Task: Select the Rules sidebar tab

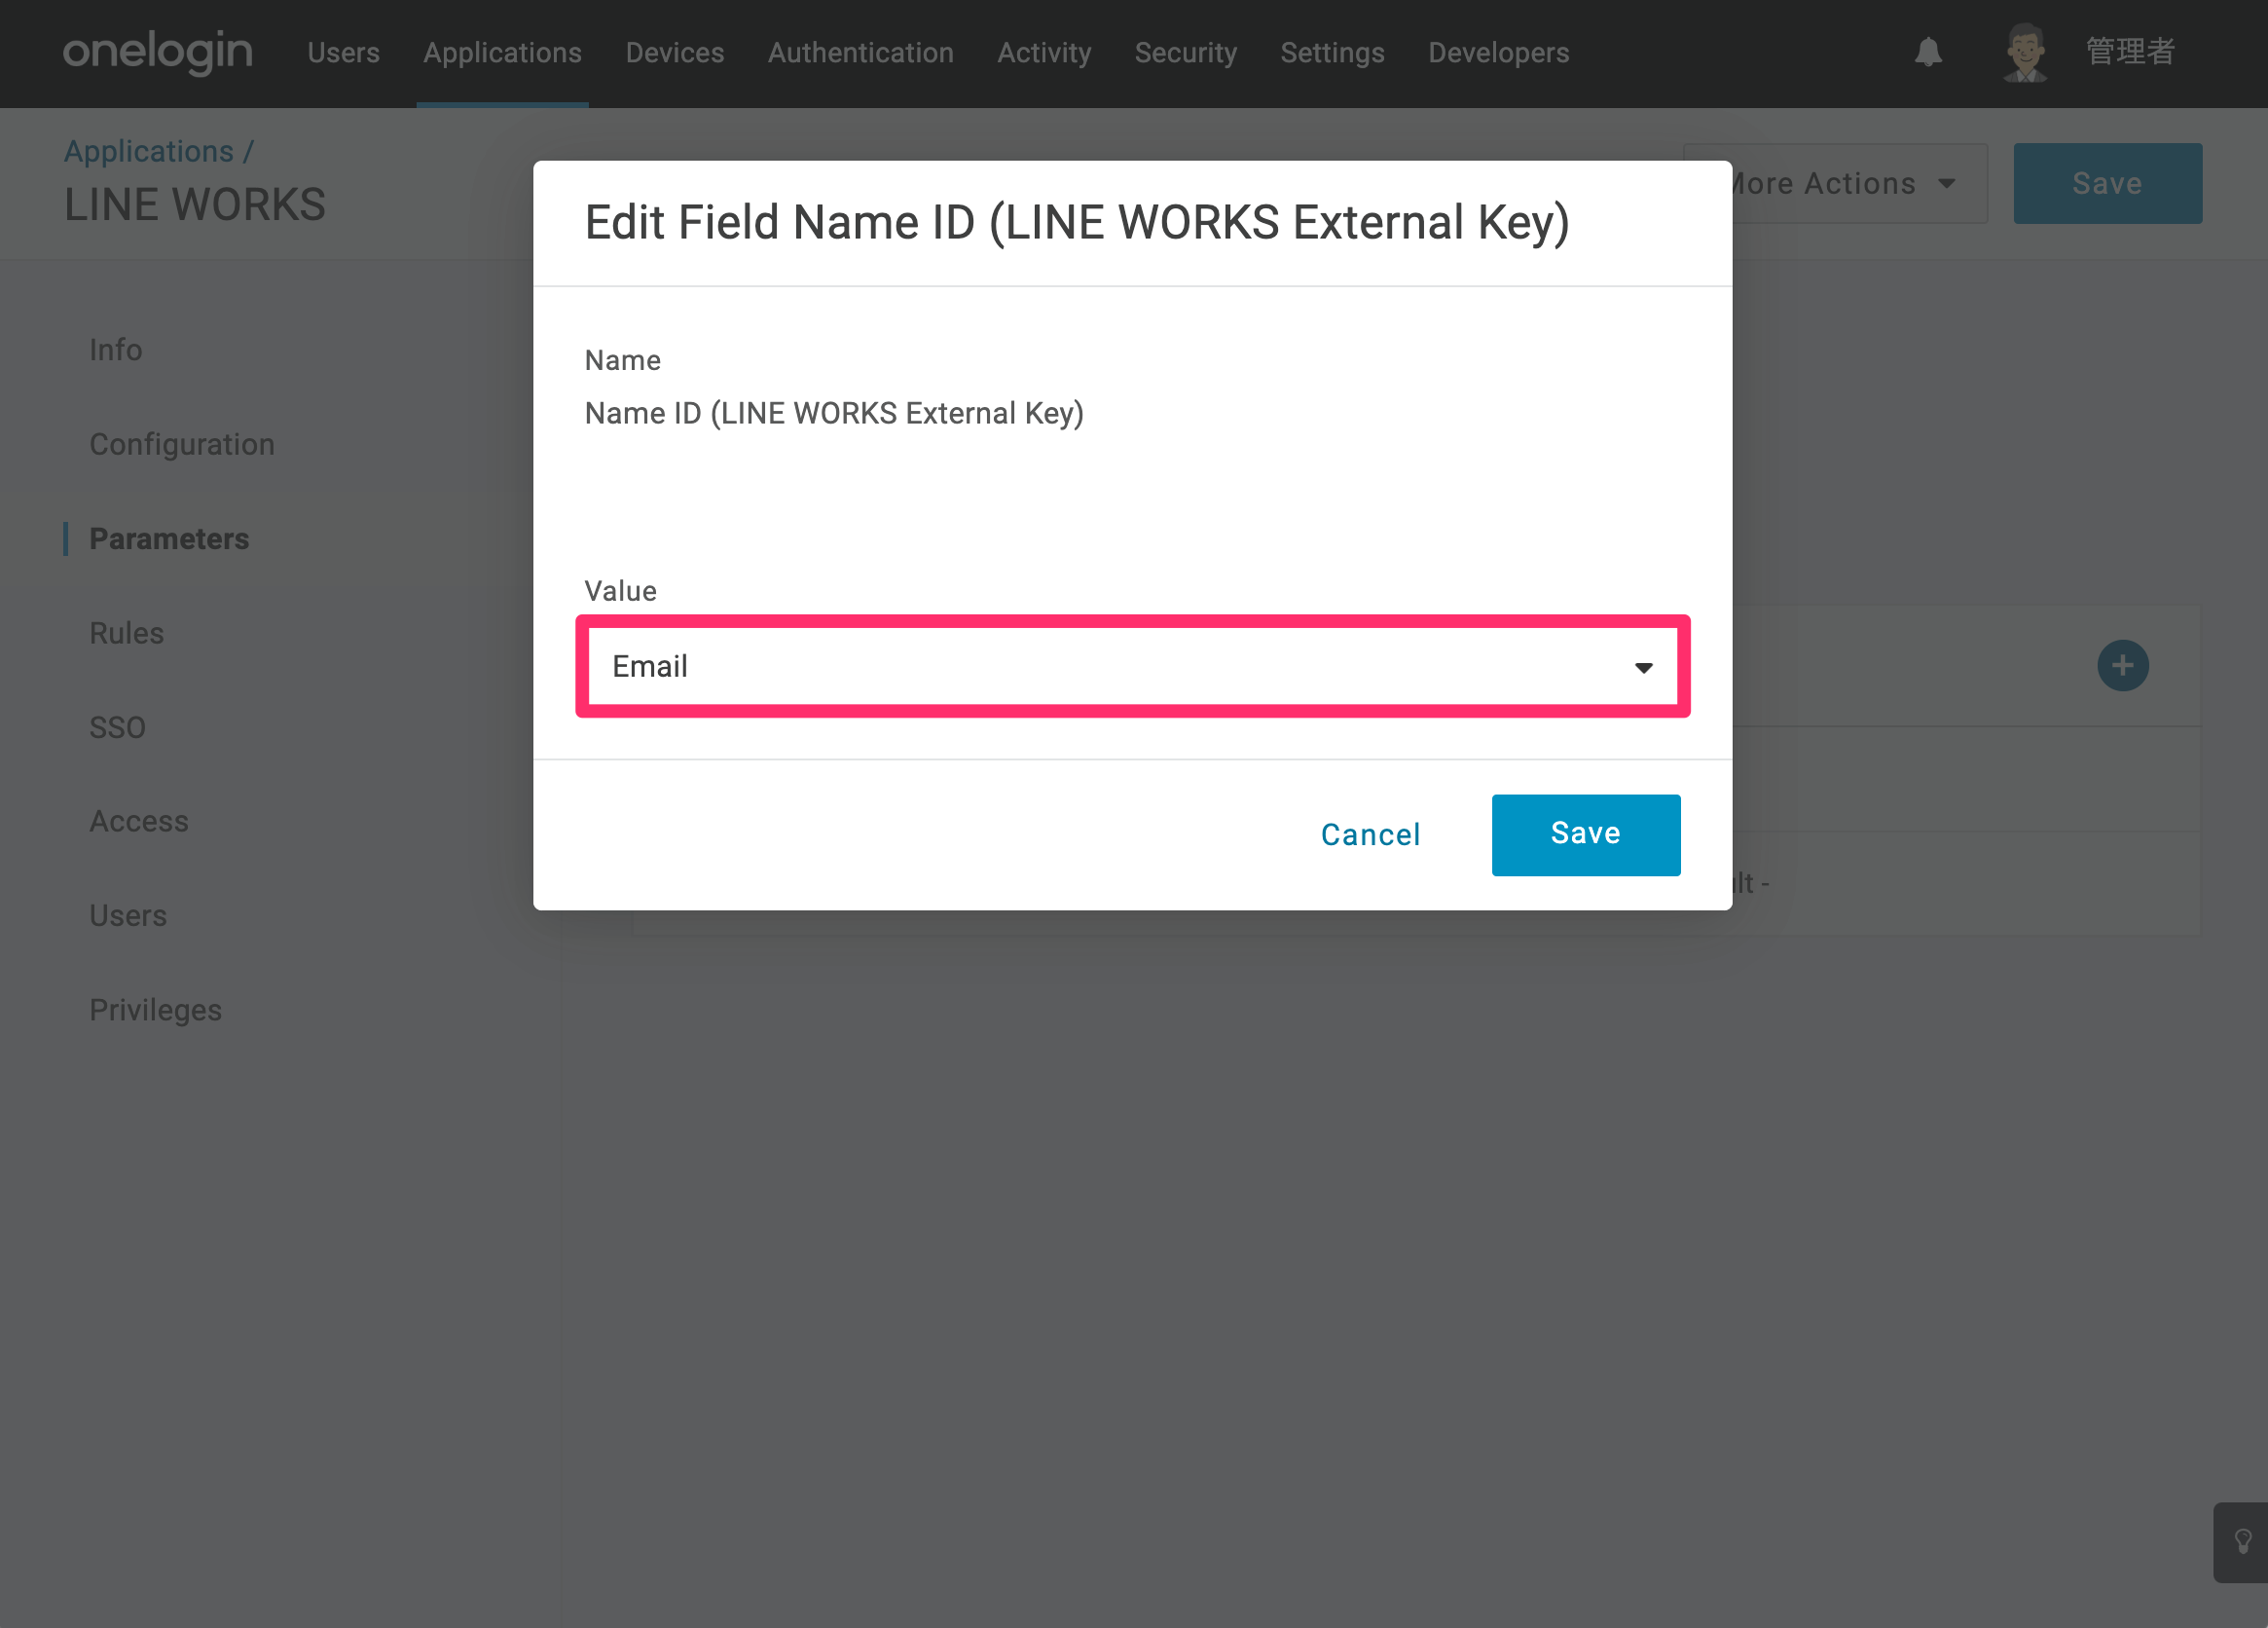Action: click(x=126, y=633)
